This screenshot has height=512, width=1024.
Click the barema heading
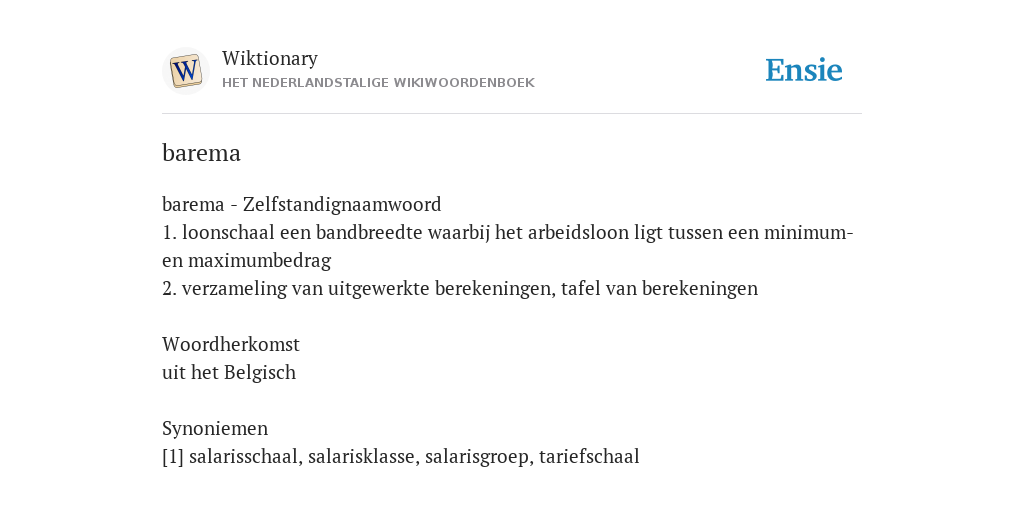point(201,153)
